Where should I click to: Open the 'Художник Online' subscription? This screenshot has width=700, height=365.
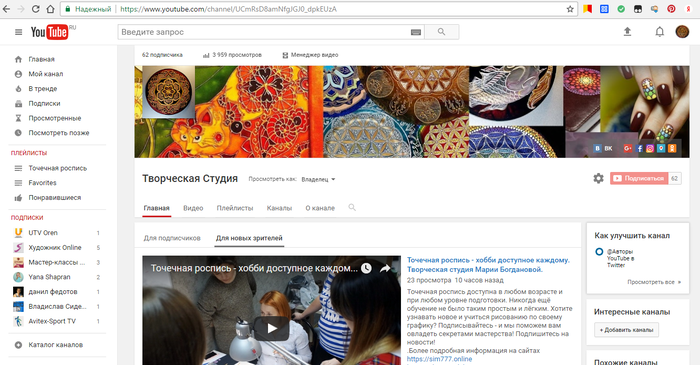pos(54,248)
